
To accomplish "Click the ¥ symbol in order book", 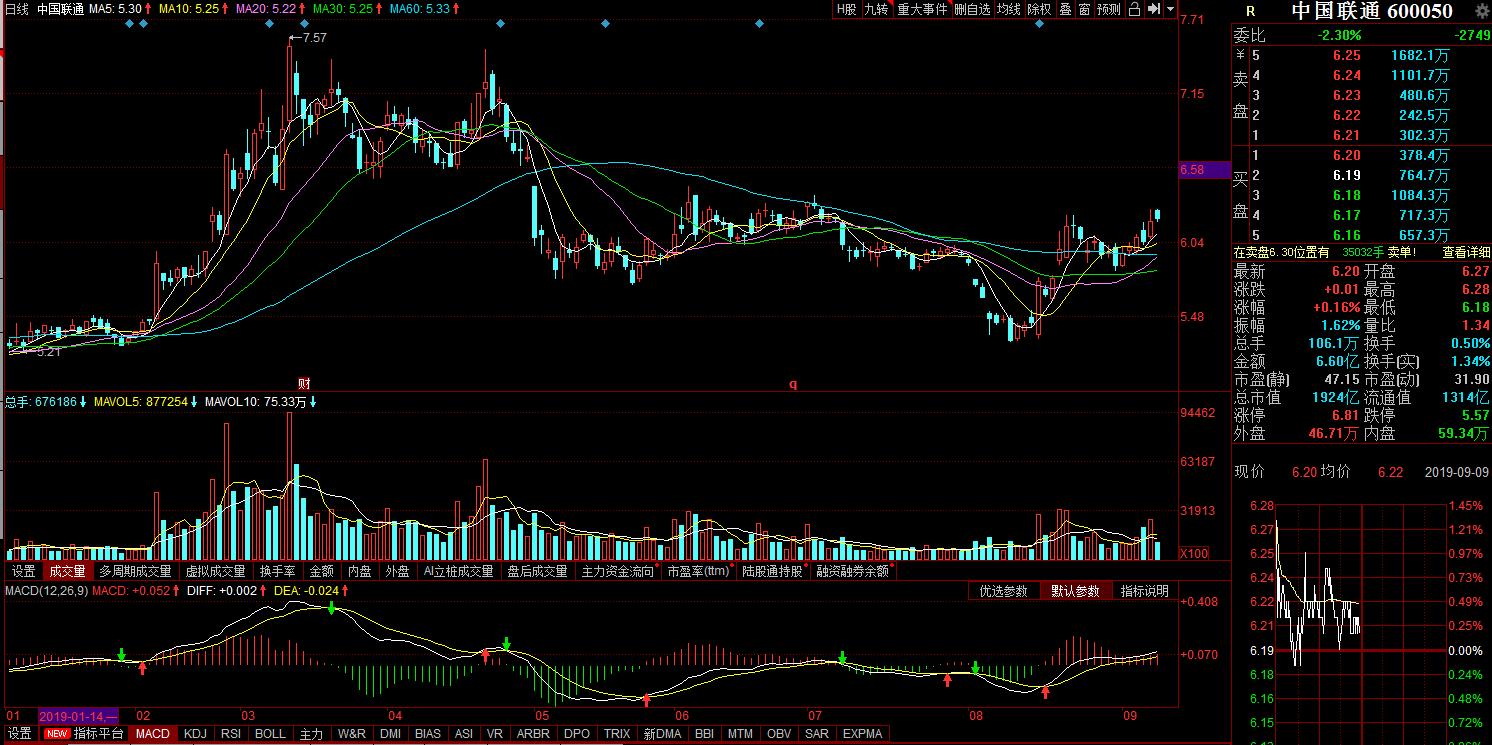I will 1240,55.
